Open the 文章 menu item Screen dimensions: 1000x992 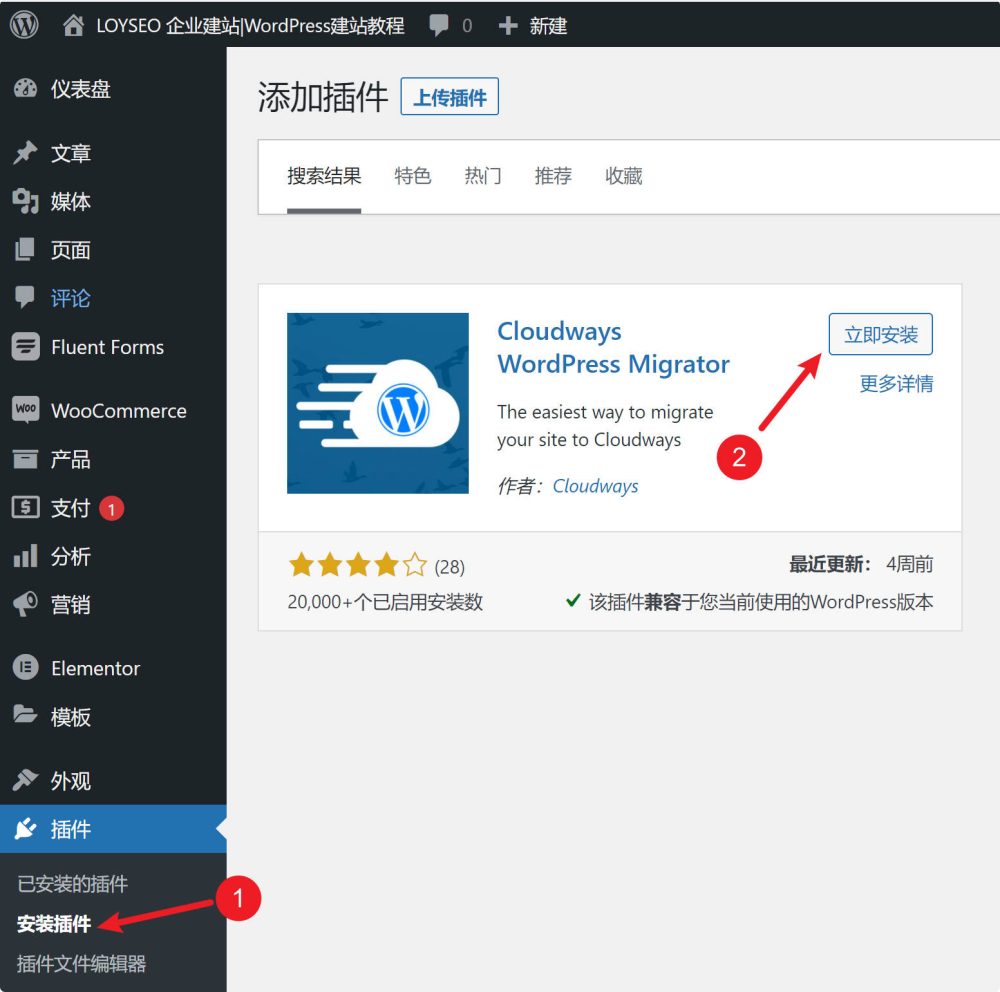tap(71, 153)
